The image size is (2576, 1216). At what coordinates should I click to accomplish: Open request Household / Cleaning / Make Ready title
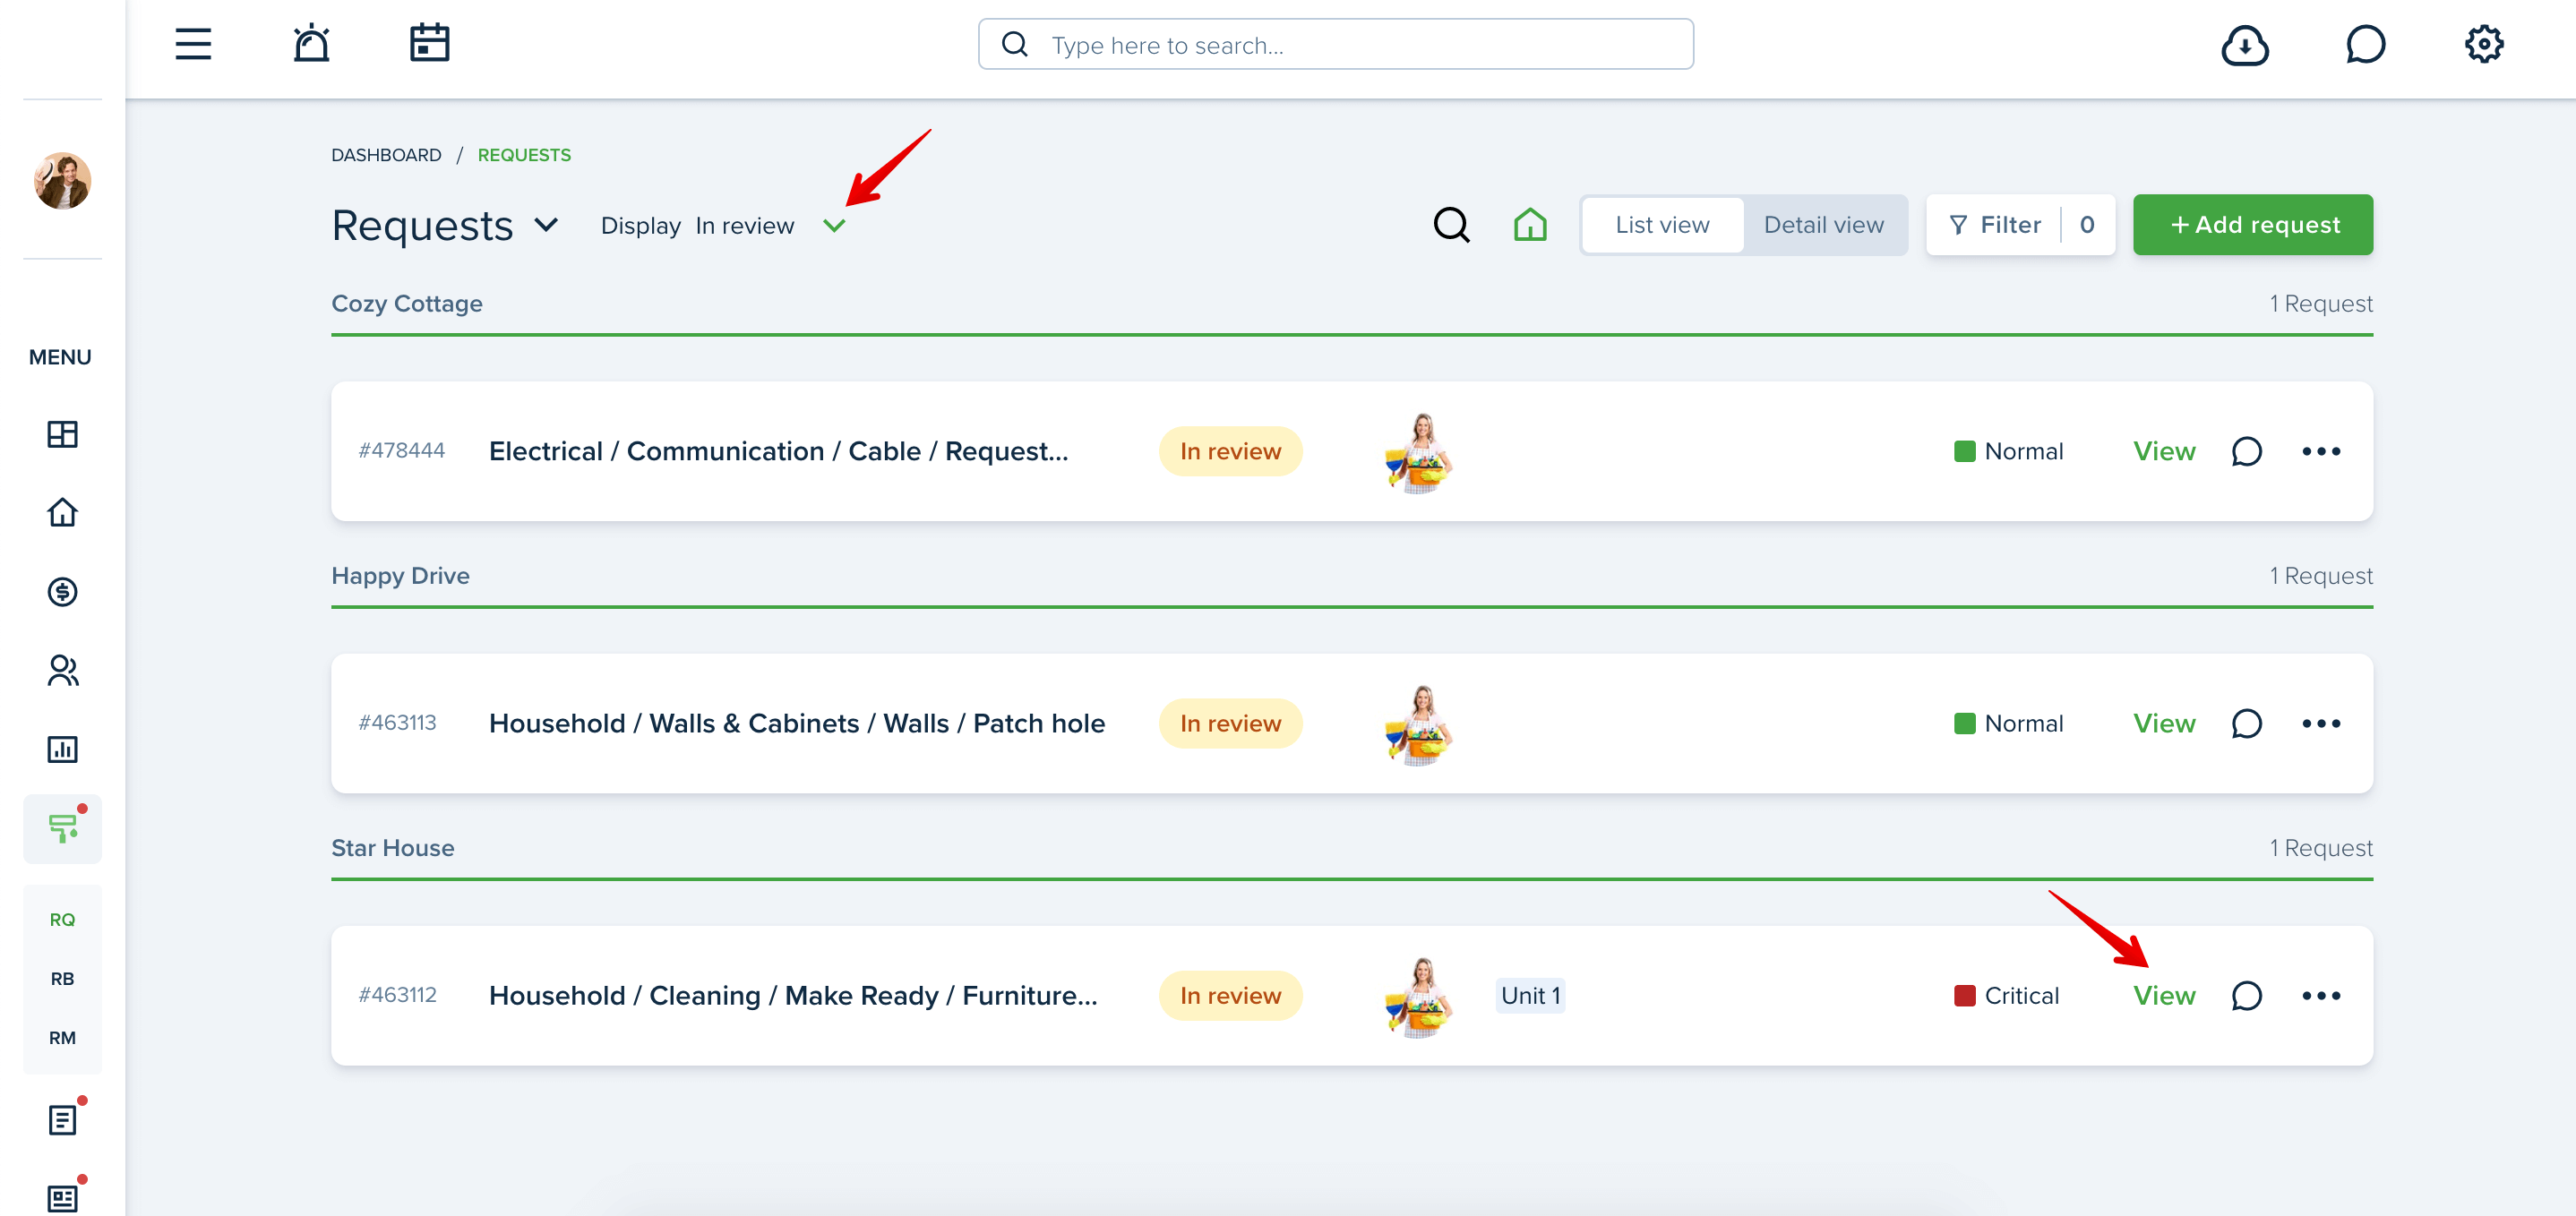click(793, 995)
